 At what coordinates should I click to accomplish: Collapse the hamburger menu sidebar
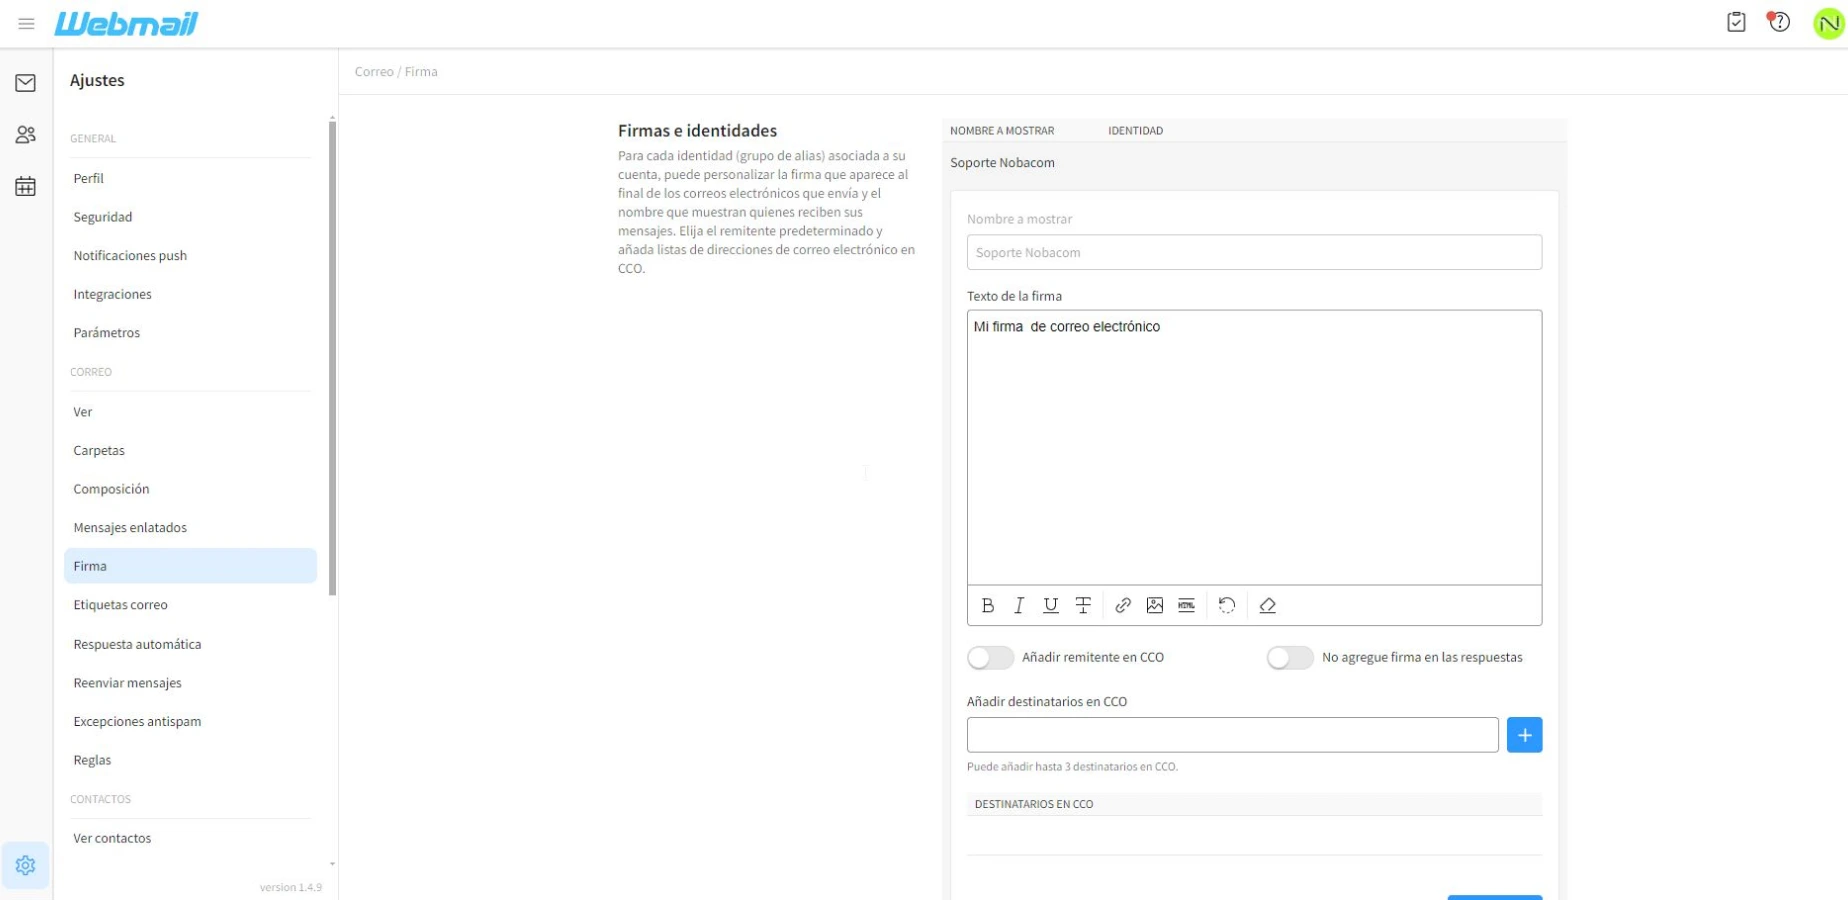pos(26,23)
